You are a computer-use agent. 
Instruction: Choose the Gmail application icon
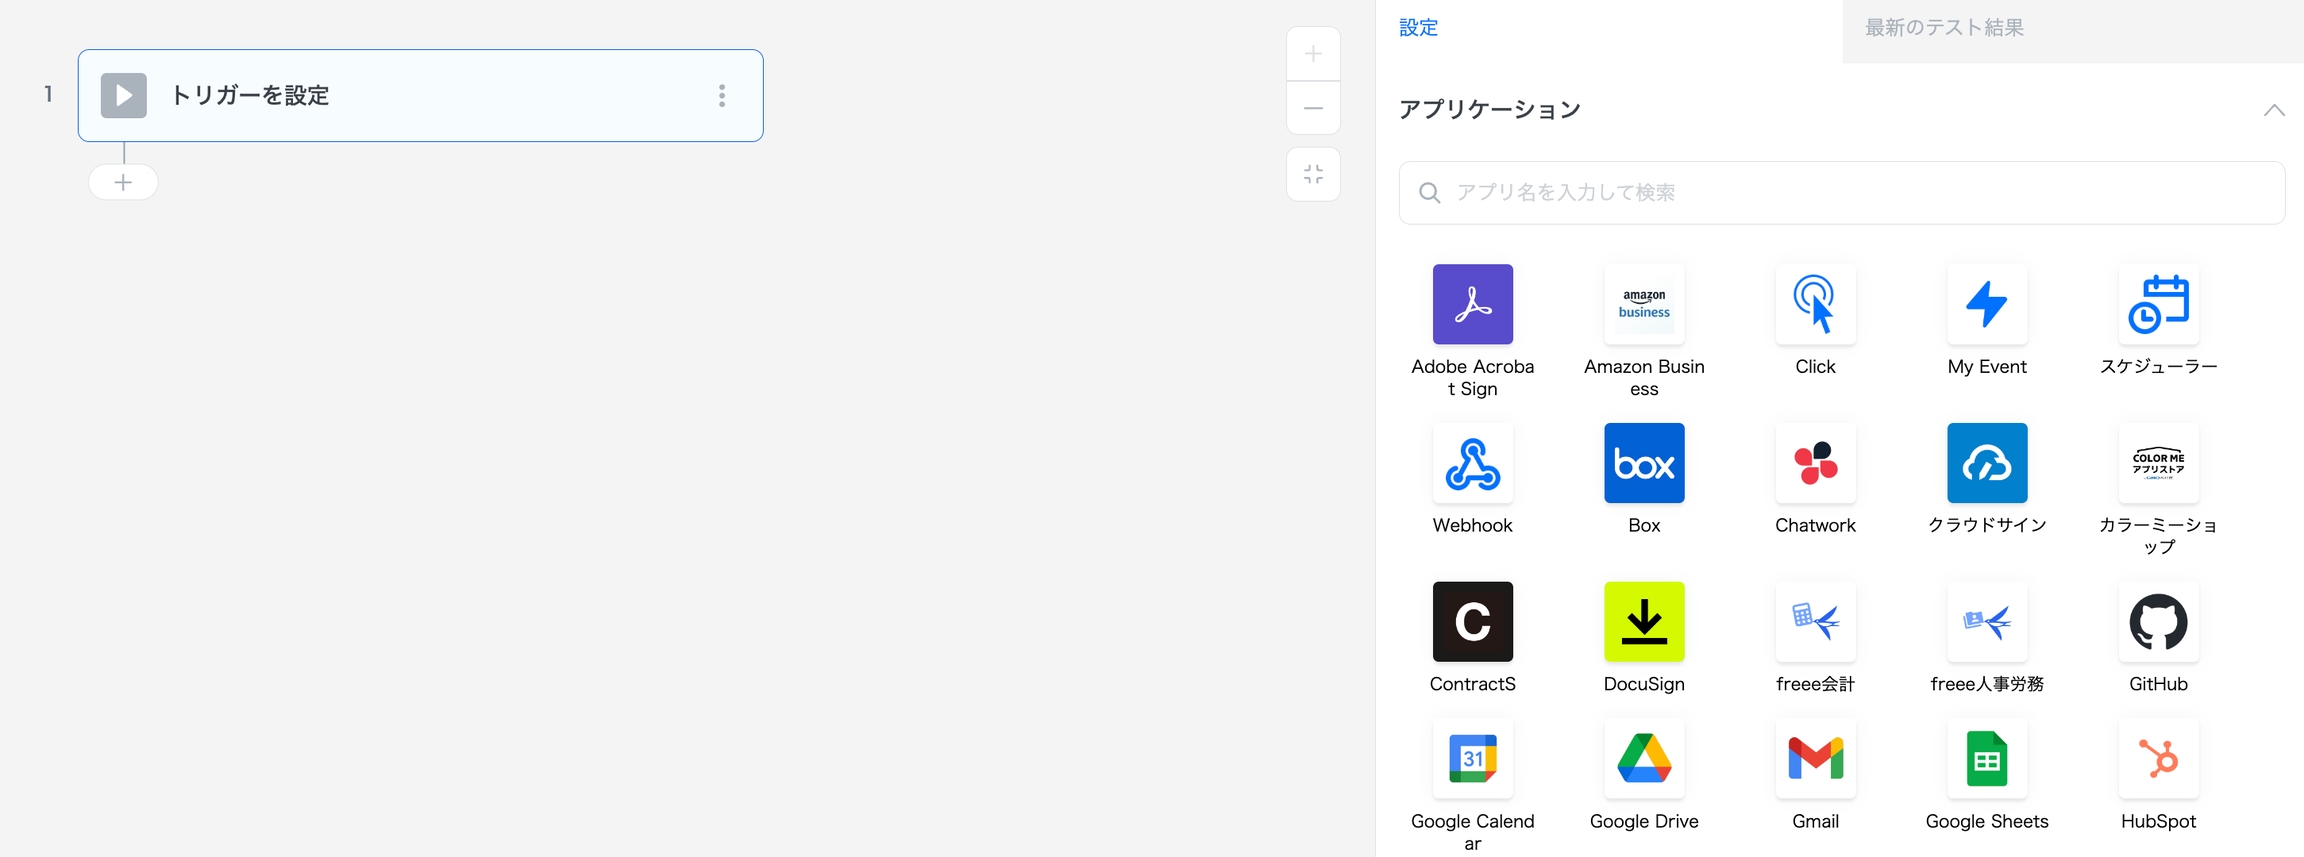point(1815,759)
